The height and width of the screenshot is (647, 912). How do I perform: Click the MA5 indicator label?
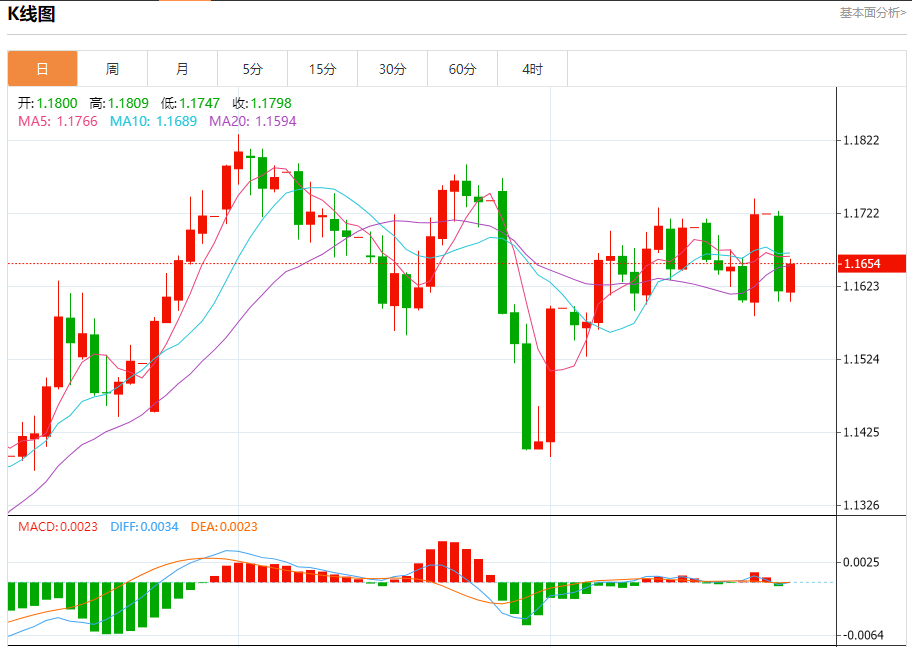point(58,121)
